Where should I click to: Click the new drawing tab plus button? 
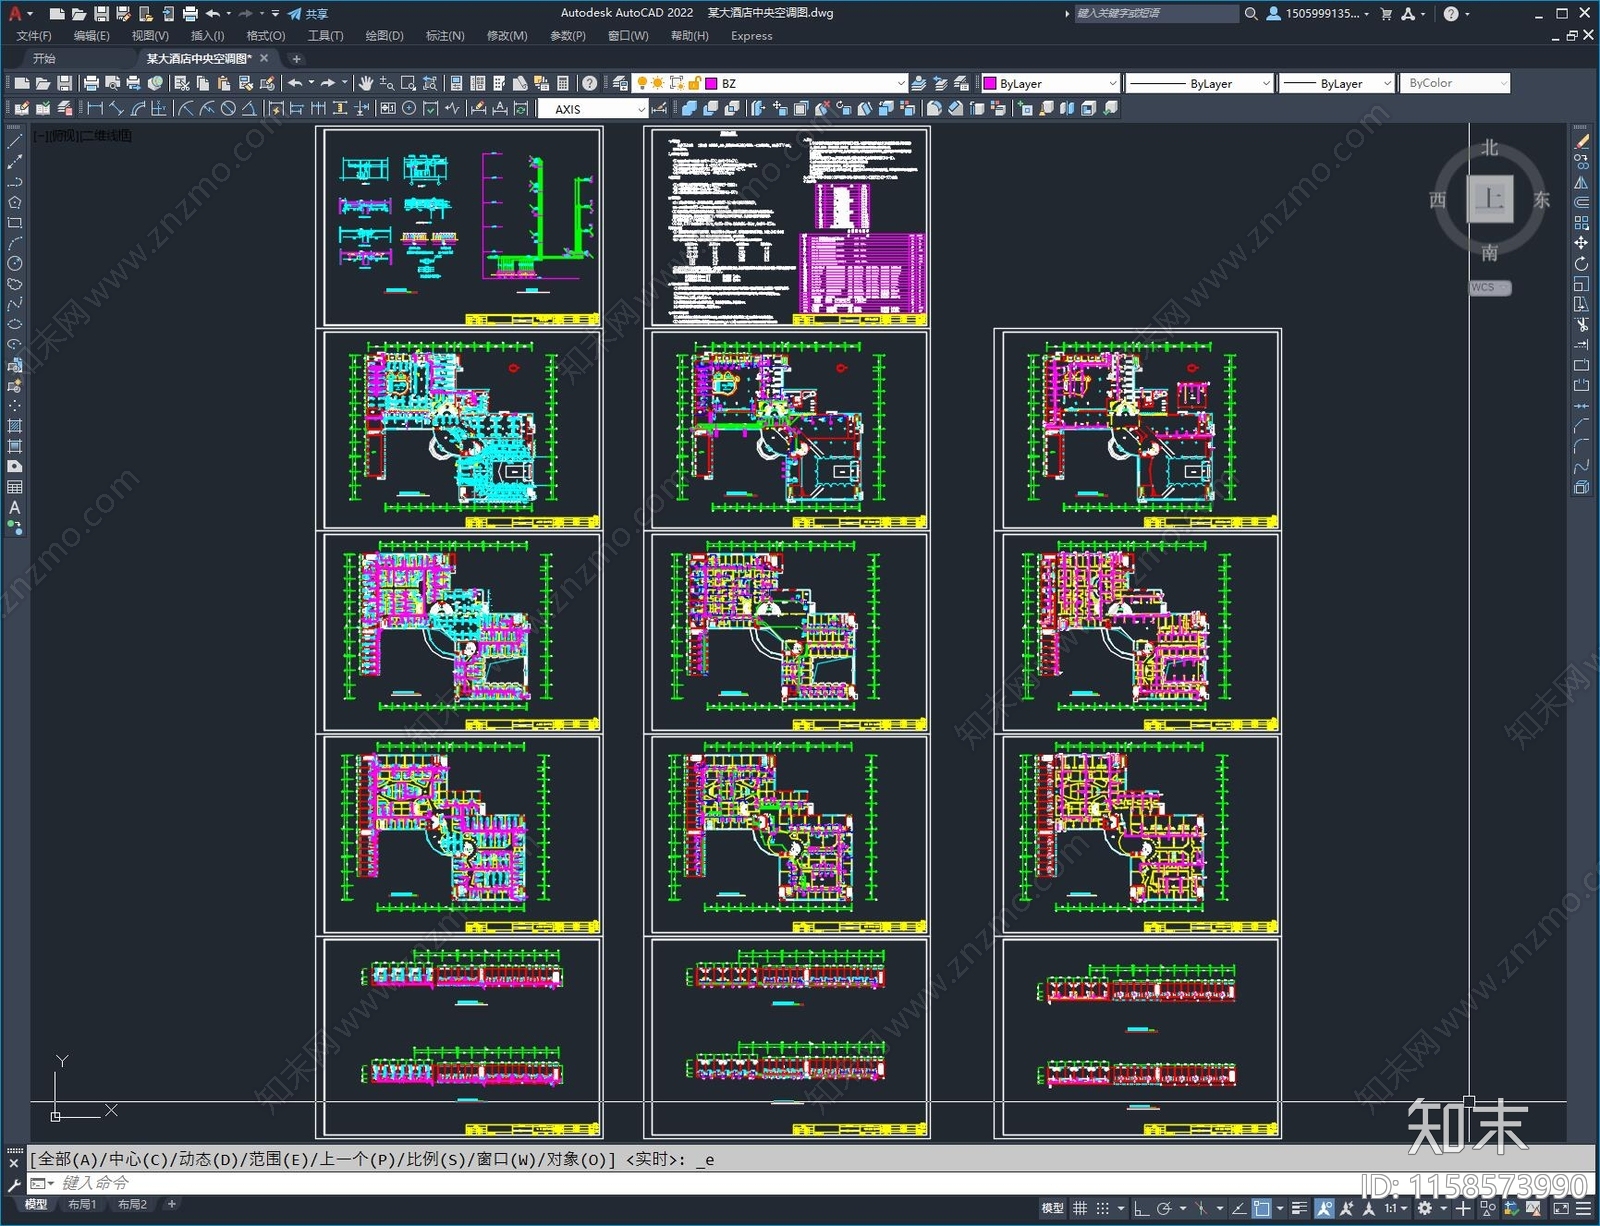point(296,59)
